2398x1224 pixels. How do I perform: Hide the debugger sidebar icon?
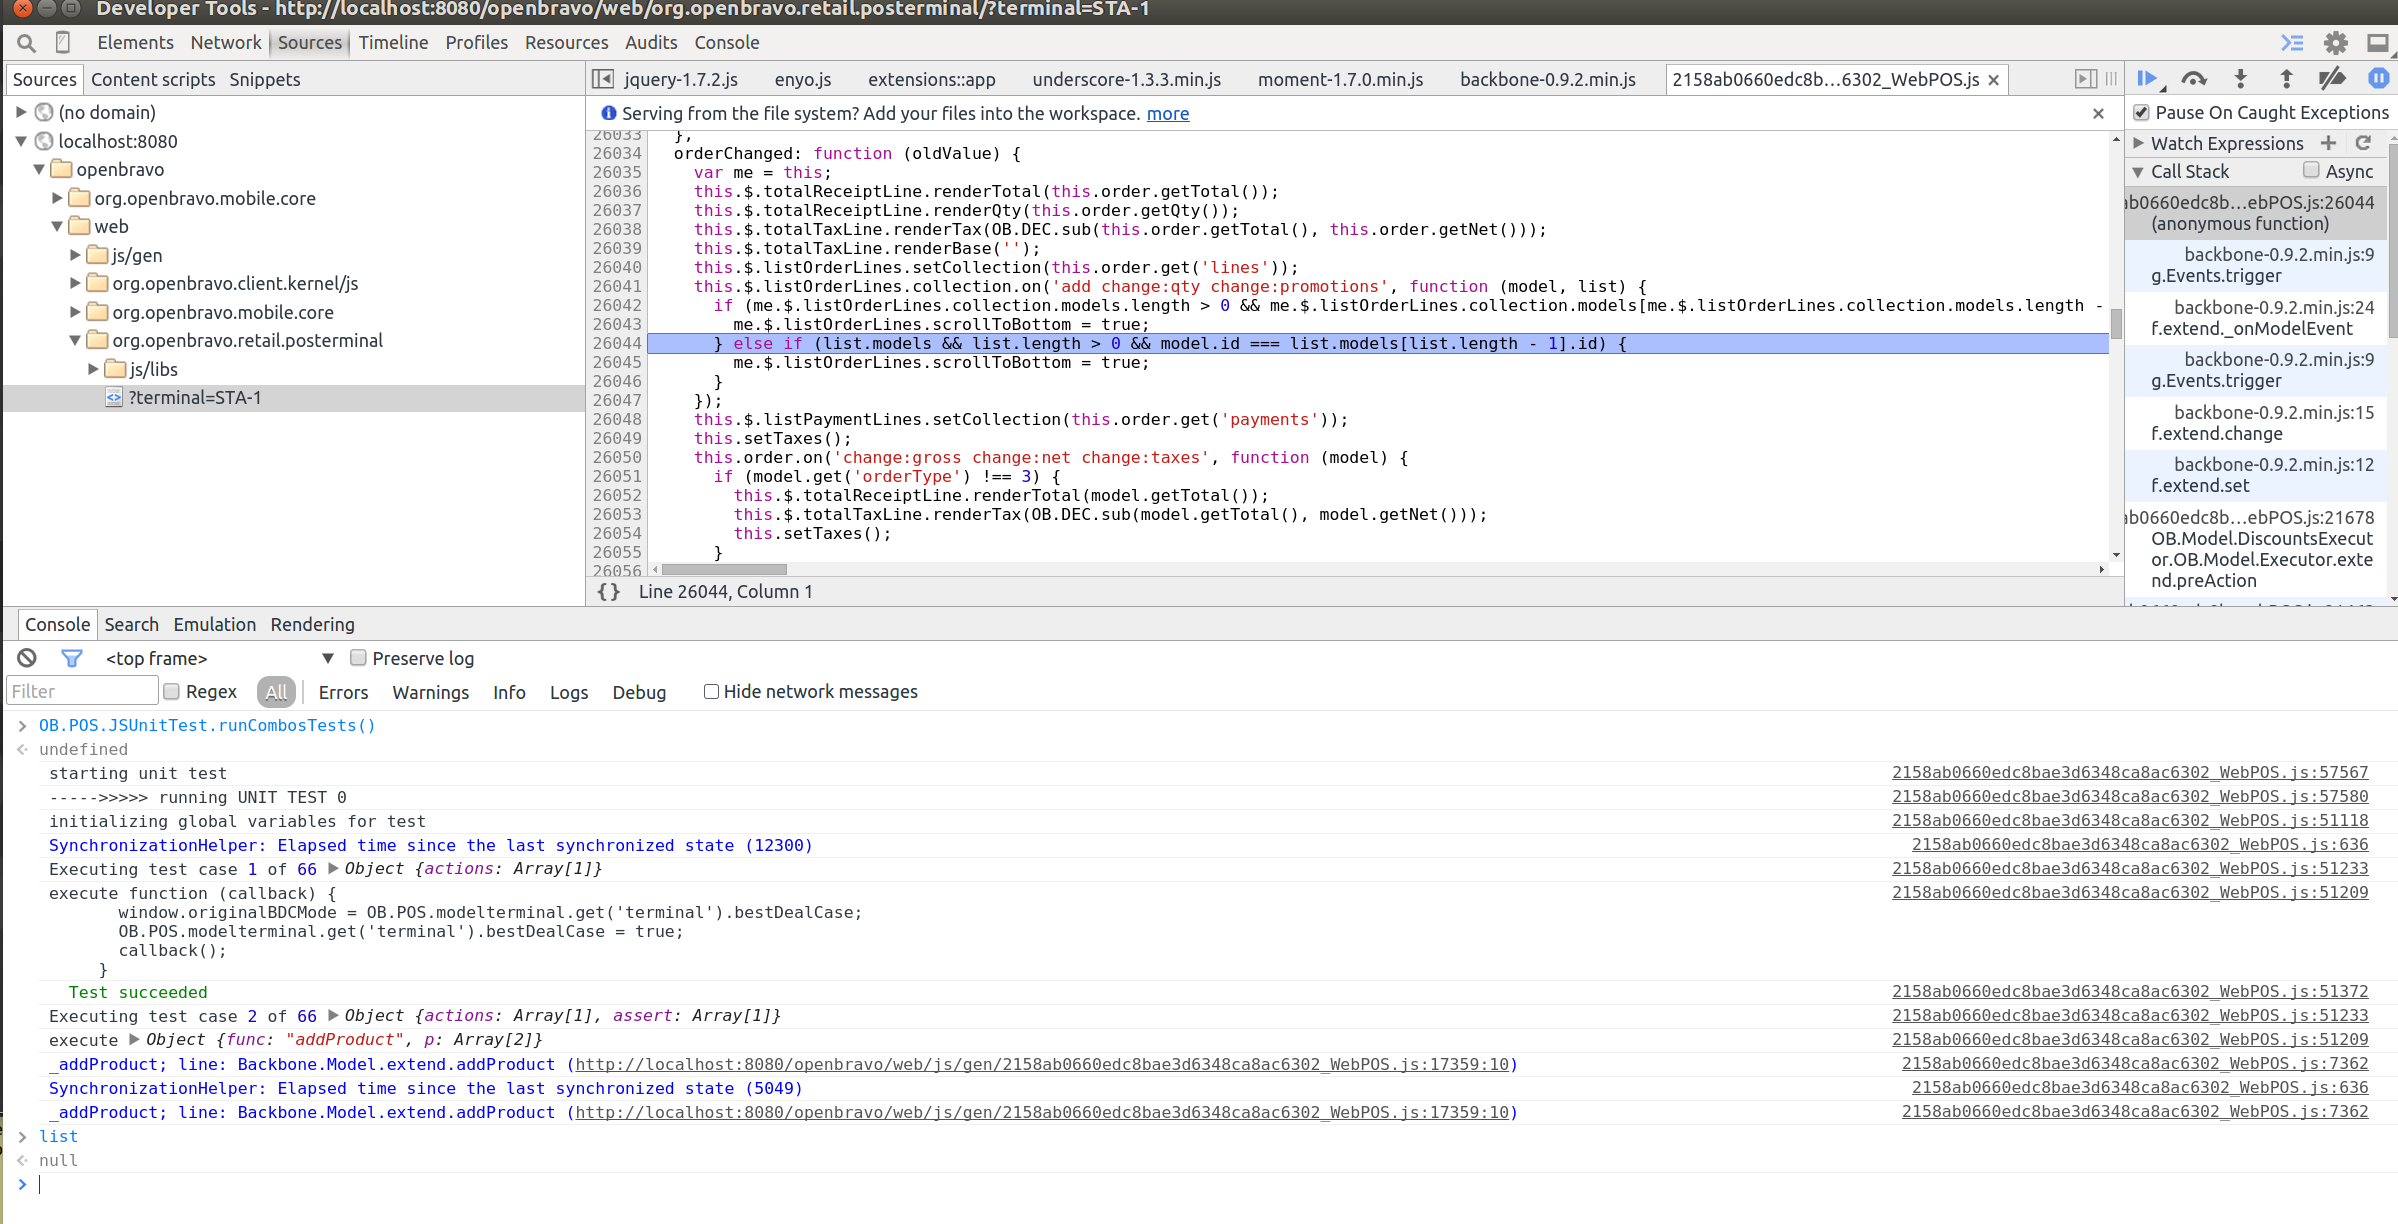[x=2085, y=79]
